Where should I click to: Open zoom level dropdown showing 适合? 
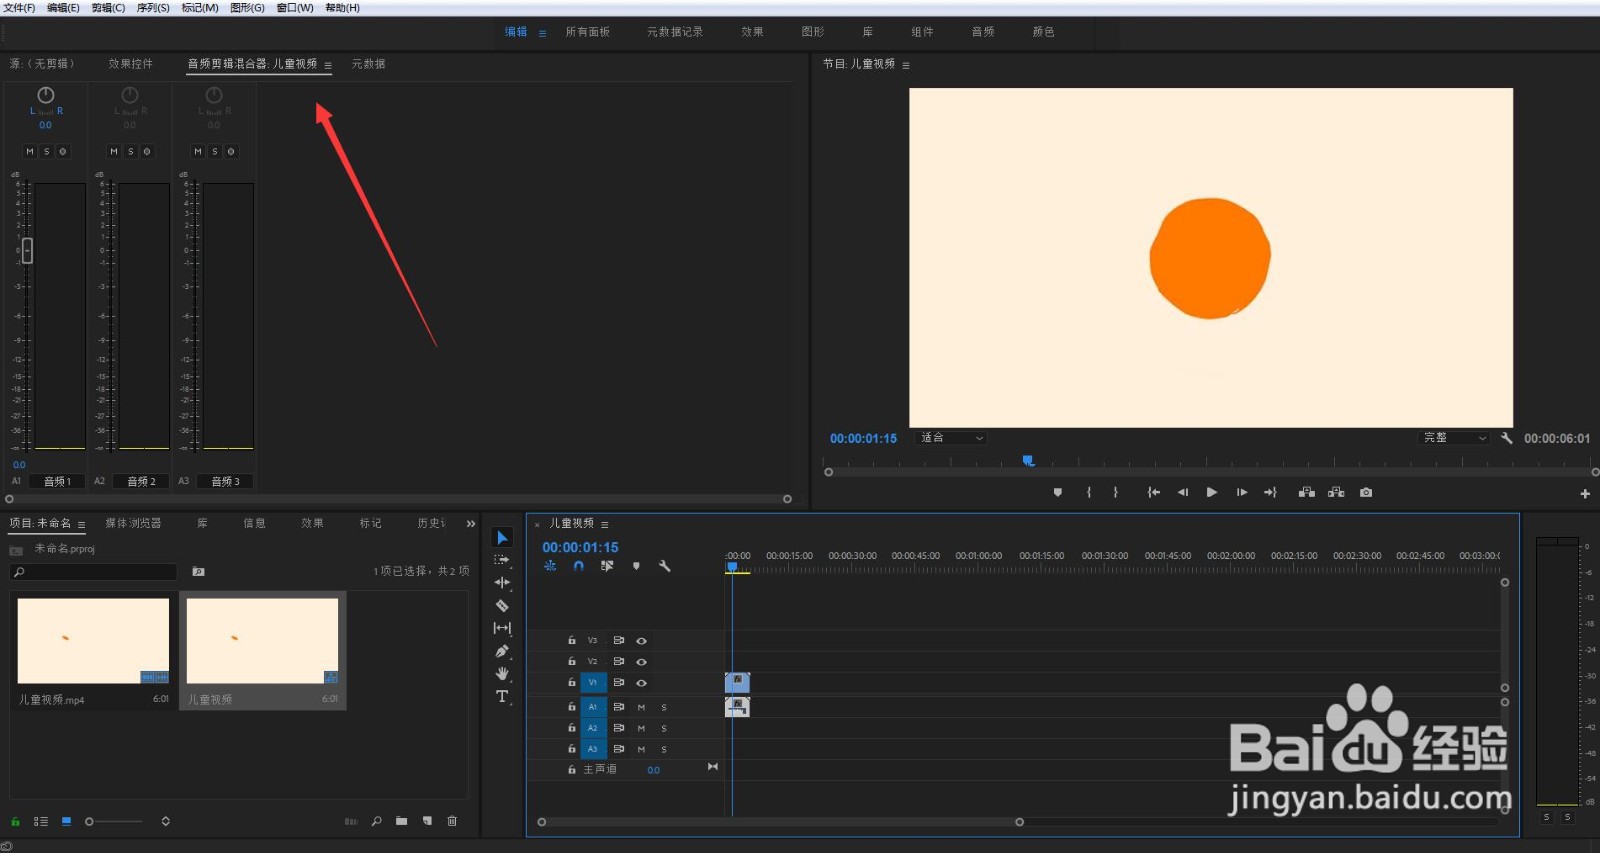pyautogui.click(x=952, y=438)
